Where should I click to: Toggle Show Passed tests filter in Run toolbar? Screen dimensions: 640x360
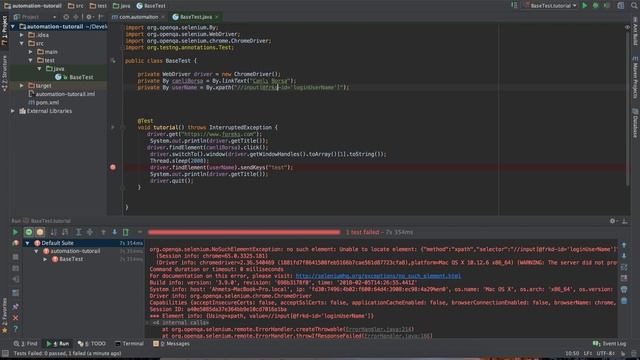coord(29,232)
